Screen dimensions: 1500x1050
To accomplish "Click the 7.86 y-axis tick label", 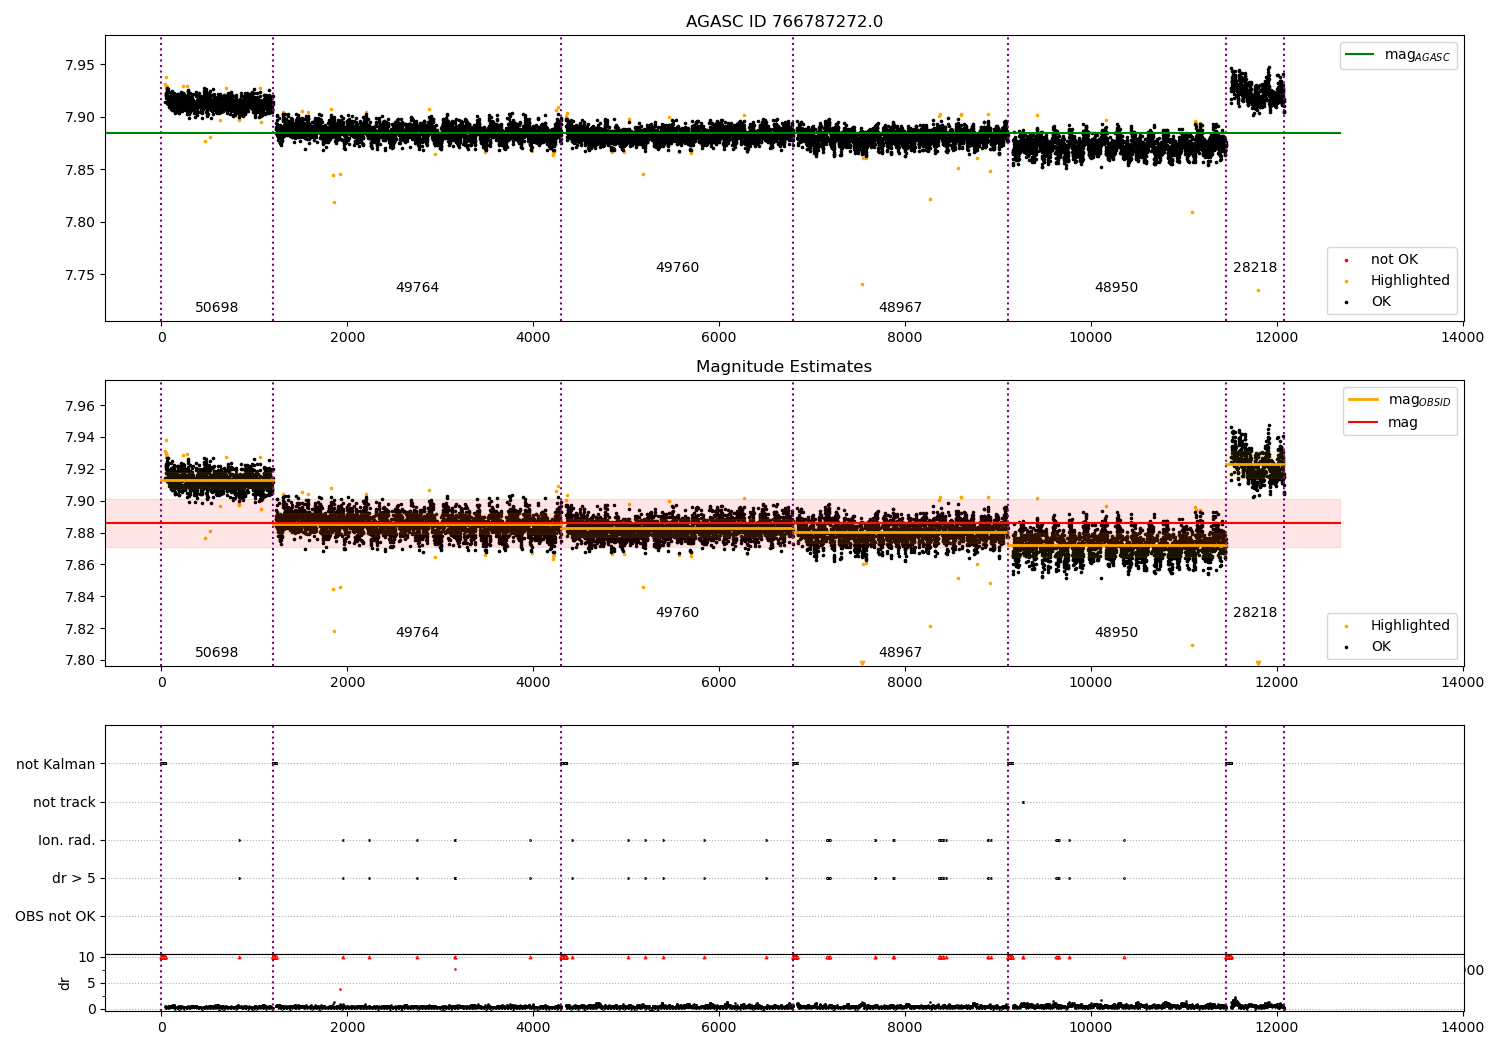I will pyautogui.click(x=81, y=566).
